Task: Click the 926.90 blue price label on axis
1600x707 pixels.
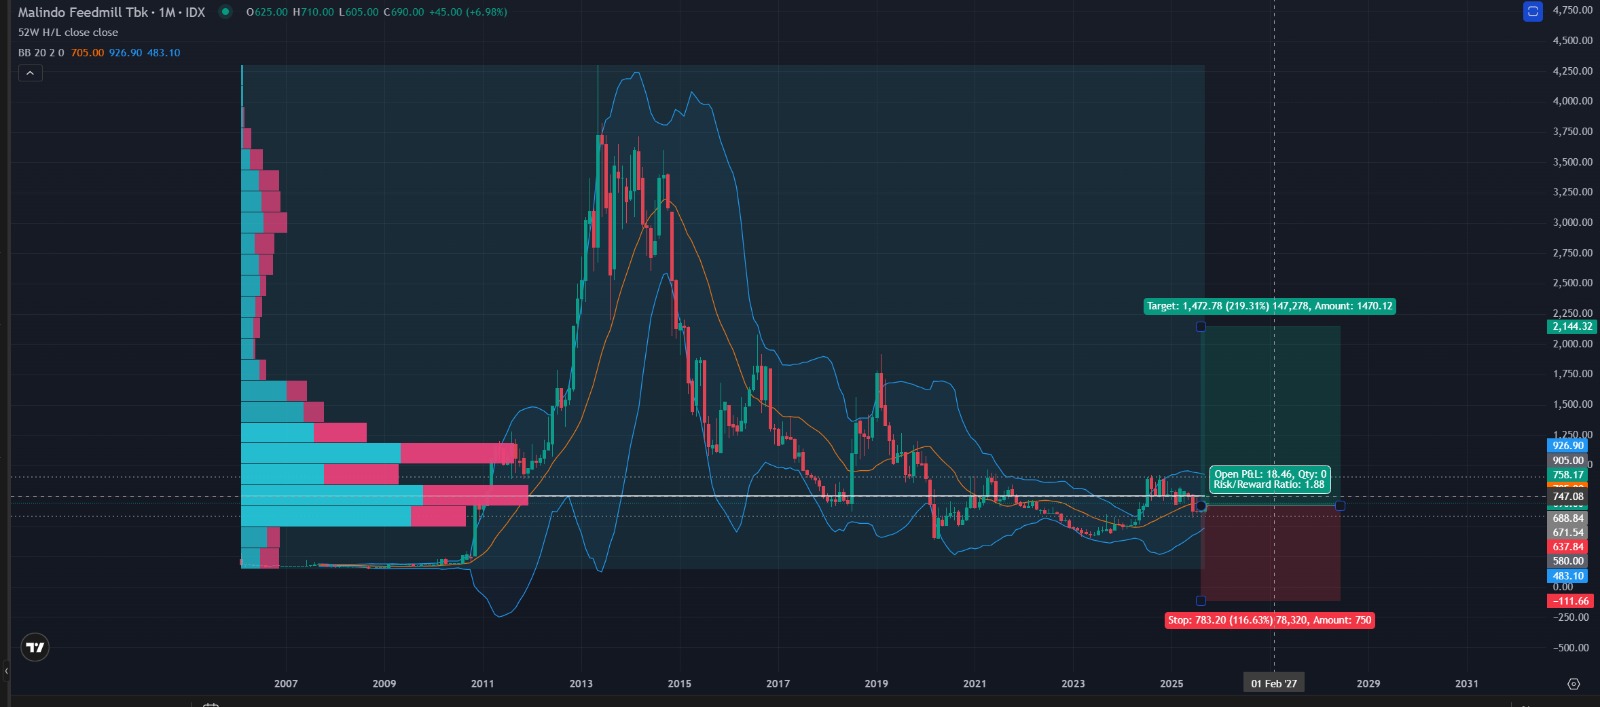Action: click(x=1568, y=446)
